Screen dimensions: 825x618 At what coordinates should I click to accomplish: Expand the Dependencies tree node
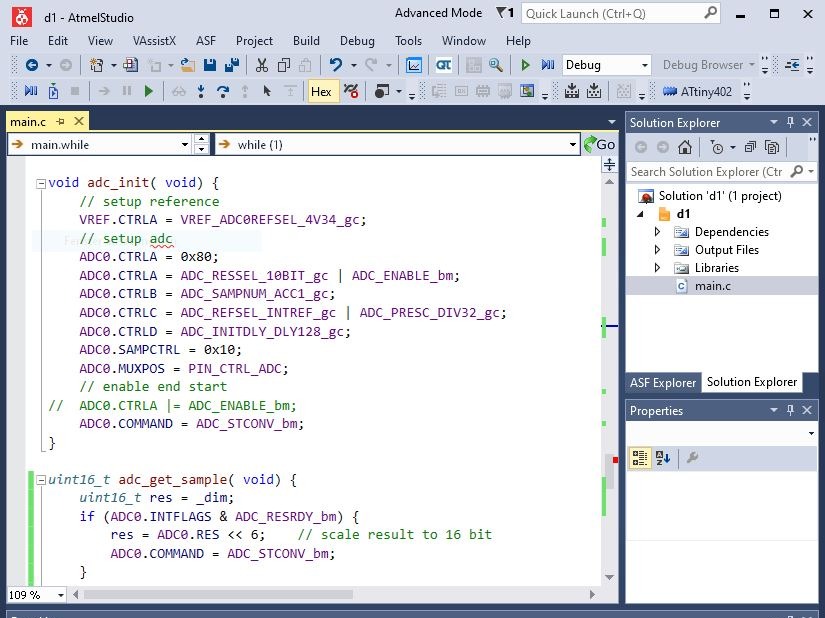pyautogui.click(x=657, y=232)
